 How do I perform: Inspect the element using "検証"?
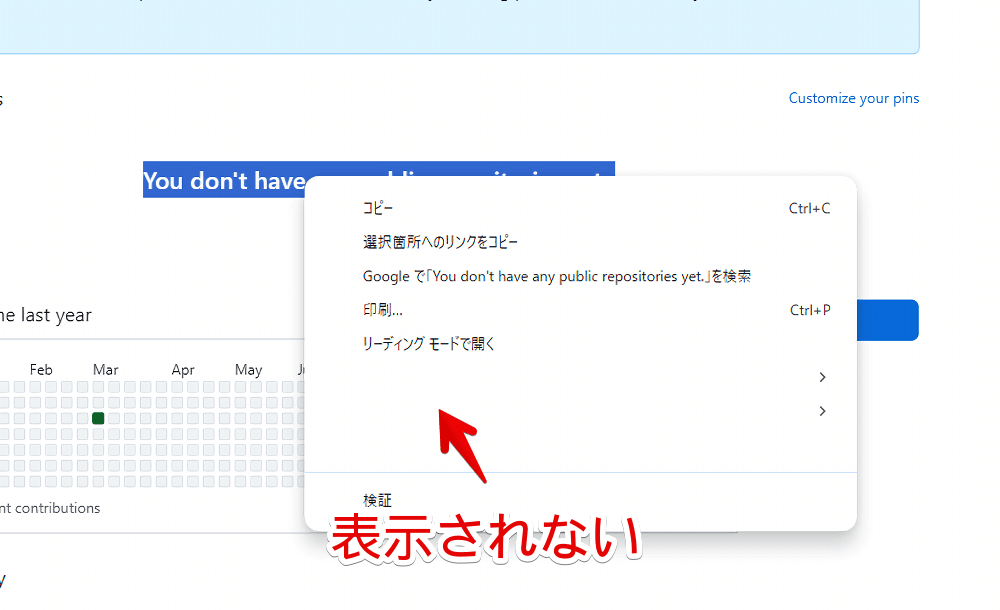(x=376, y=500)
